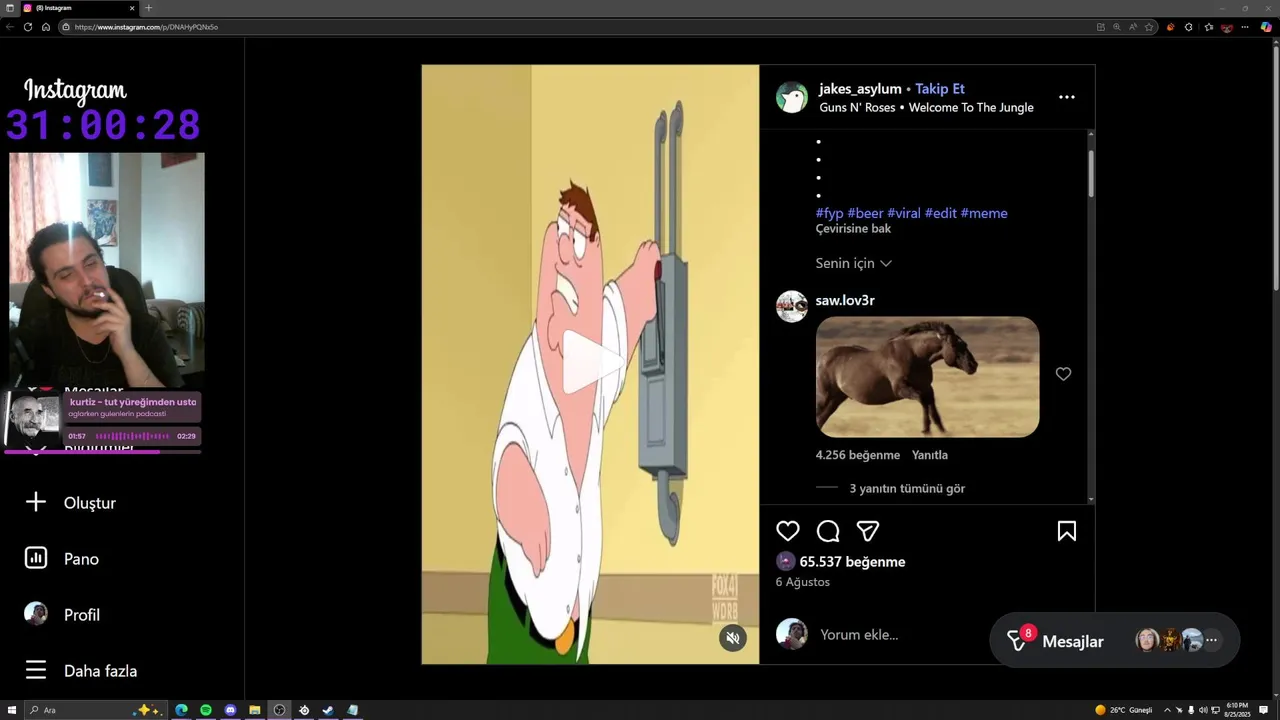Open the horse GIF comment
Viewport: 1280px width, 720px height.
[927, 377]
